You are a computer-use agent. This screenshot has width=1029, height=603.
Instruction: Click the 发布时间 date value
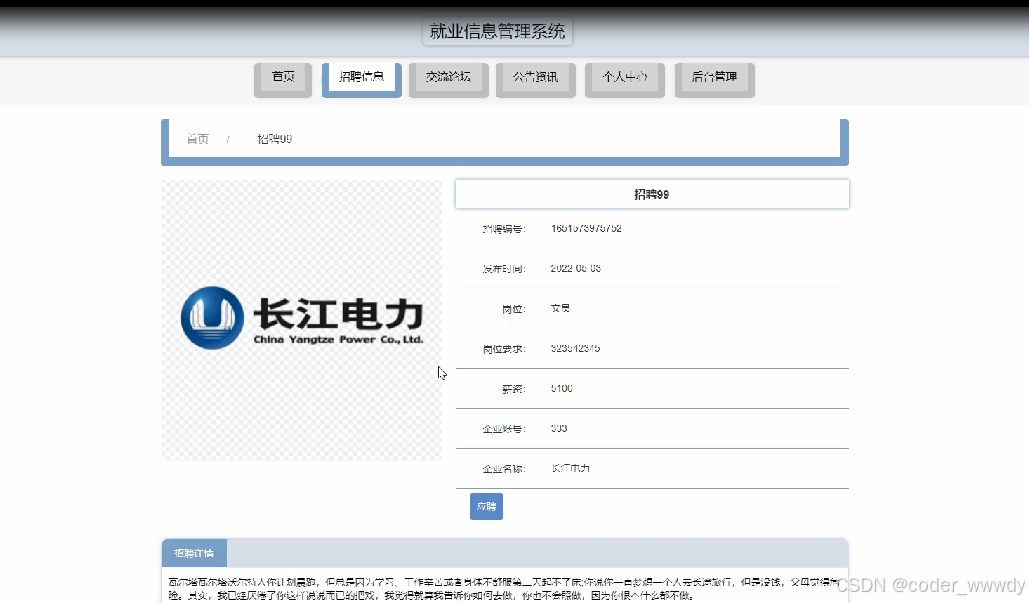tap(576, 268)
